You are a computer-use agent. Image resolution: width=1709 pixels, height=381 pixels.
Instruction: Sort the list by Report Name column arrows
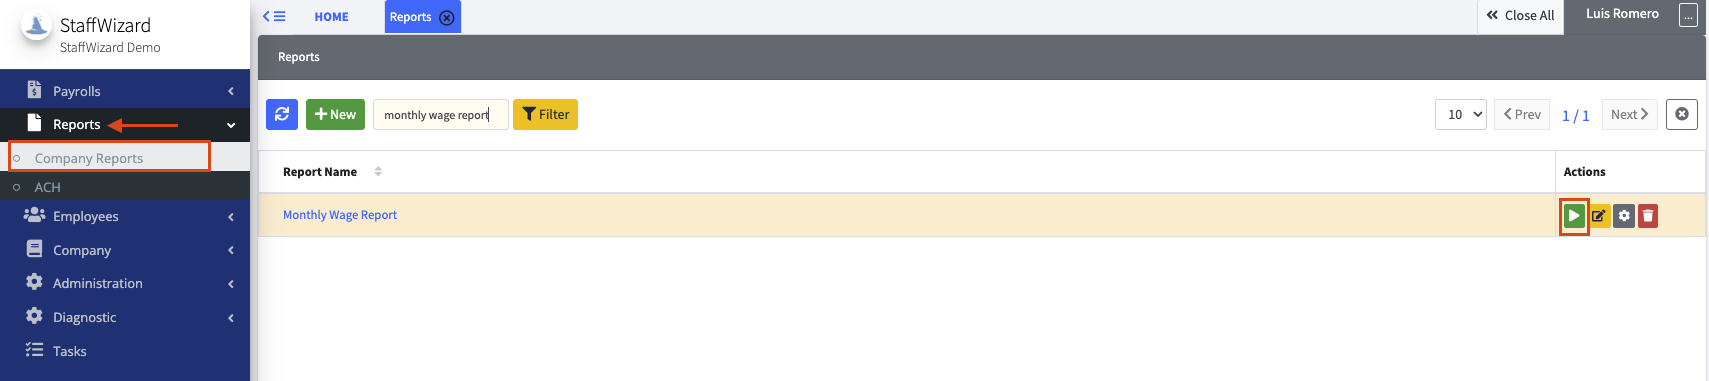[x=378, y=172]
